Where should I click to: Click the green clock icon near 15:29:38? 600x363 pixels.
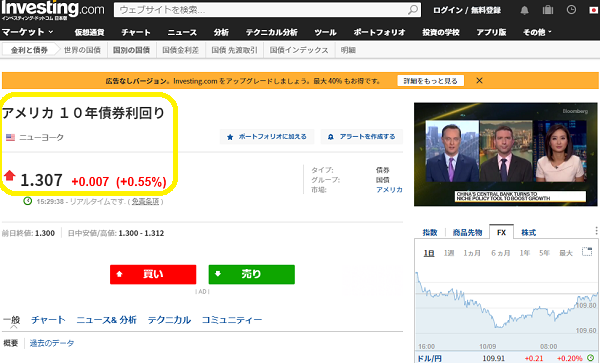[28, 201]
